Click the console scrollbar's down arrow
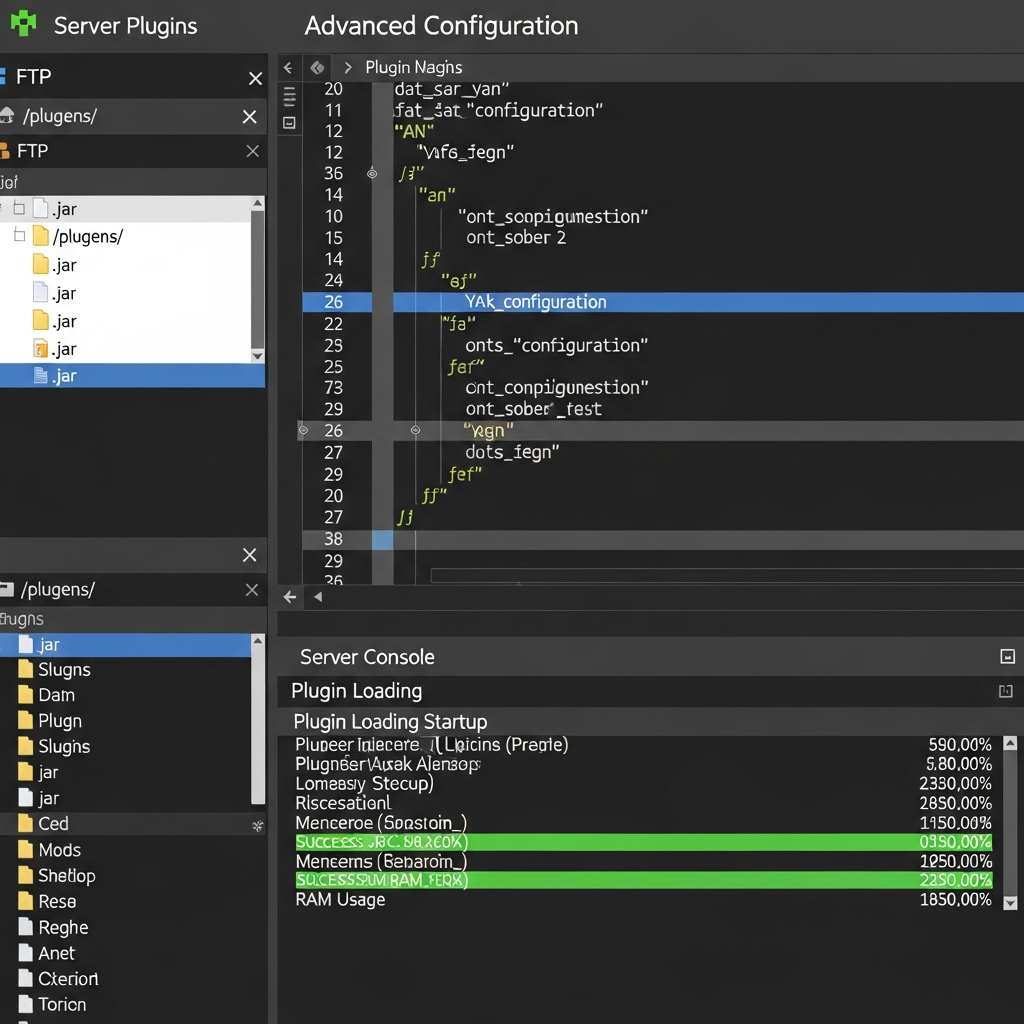This screenshot has width=1024, height=1024. pos(1010,903)
